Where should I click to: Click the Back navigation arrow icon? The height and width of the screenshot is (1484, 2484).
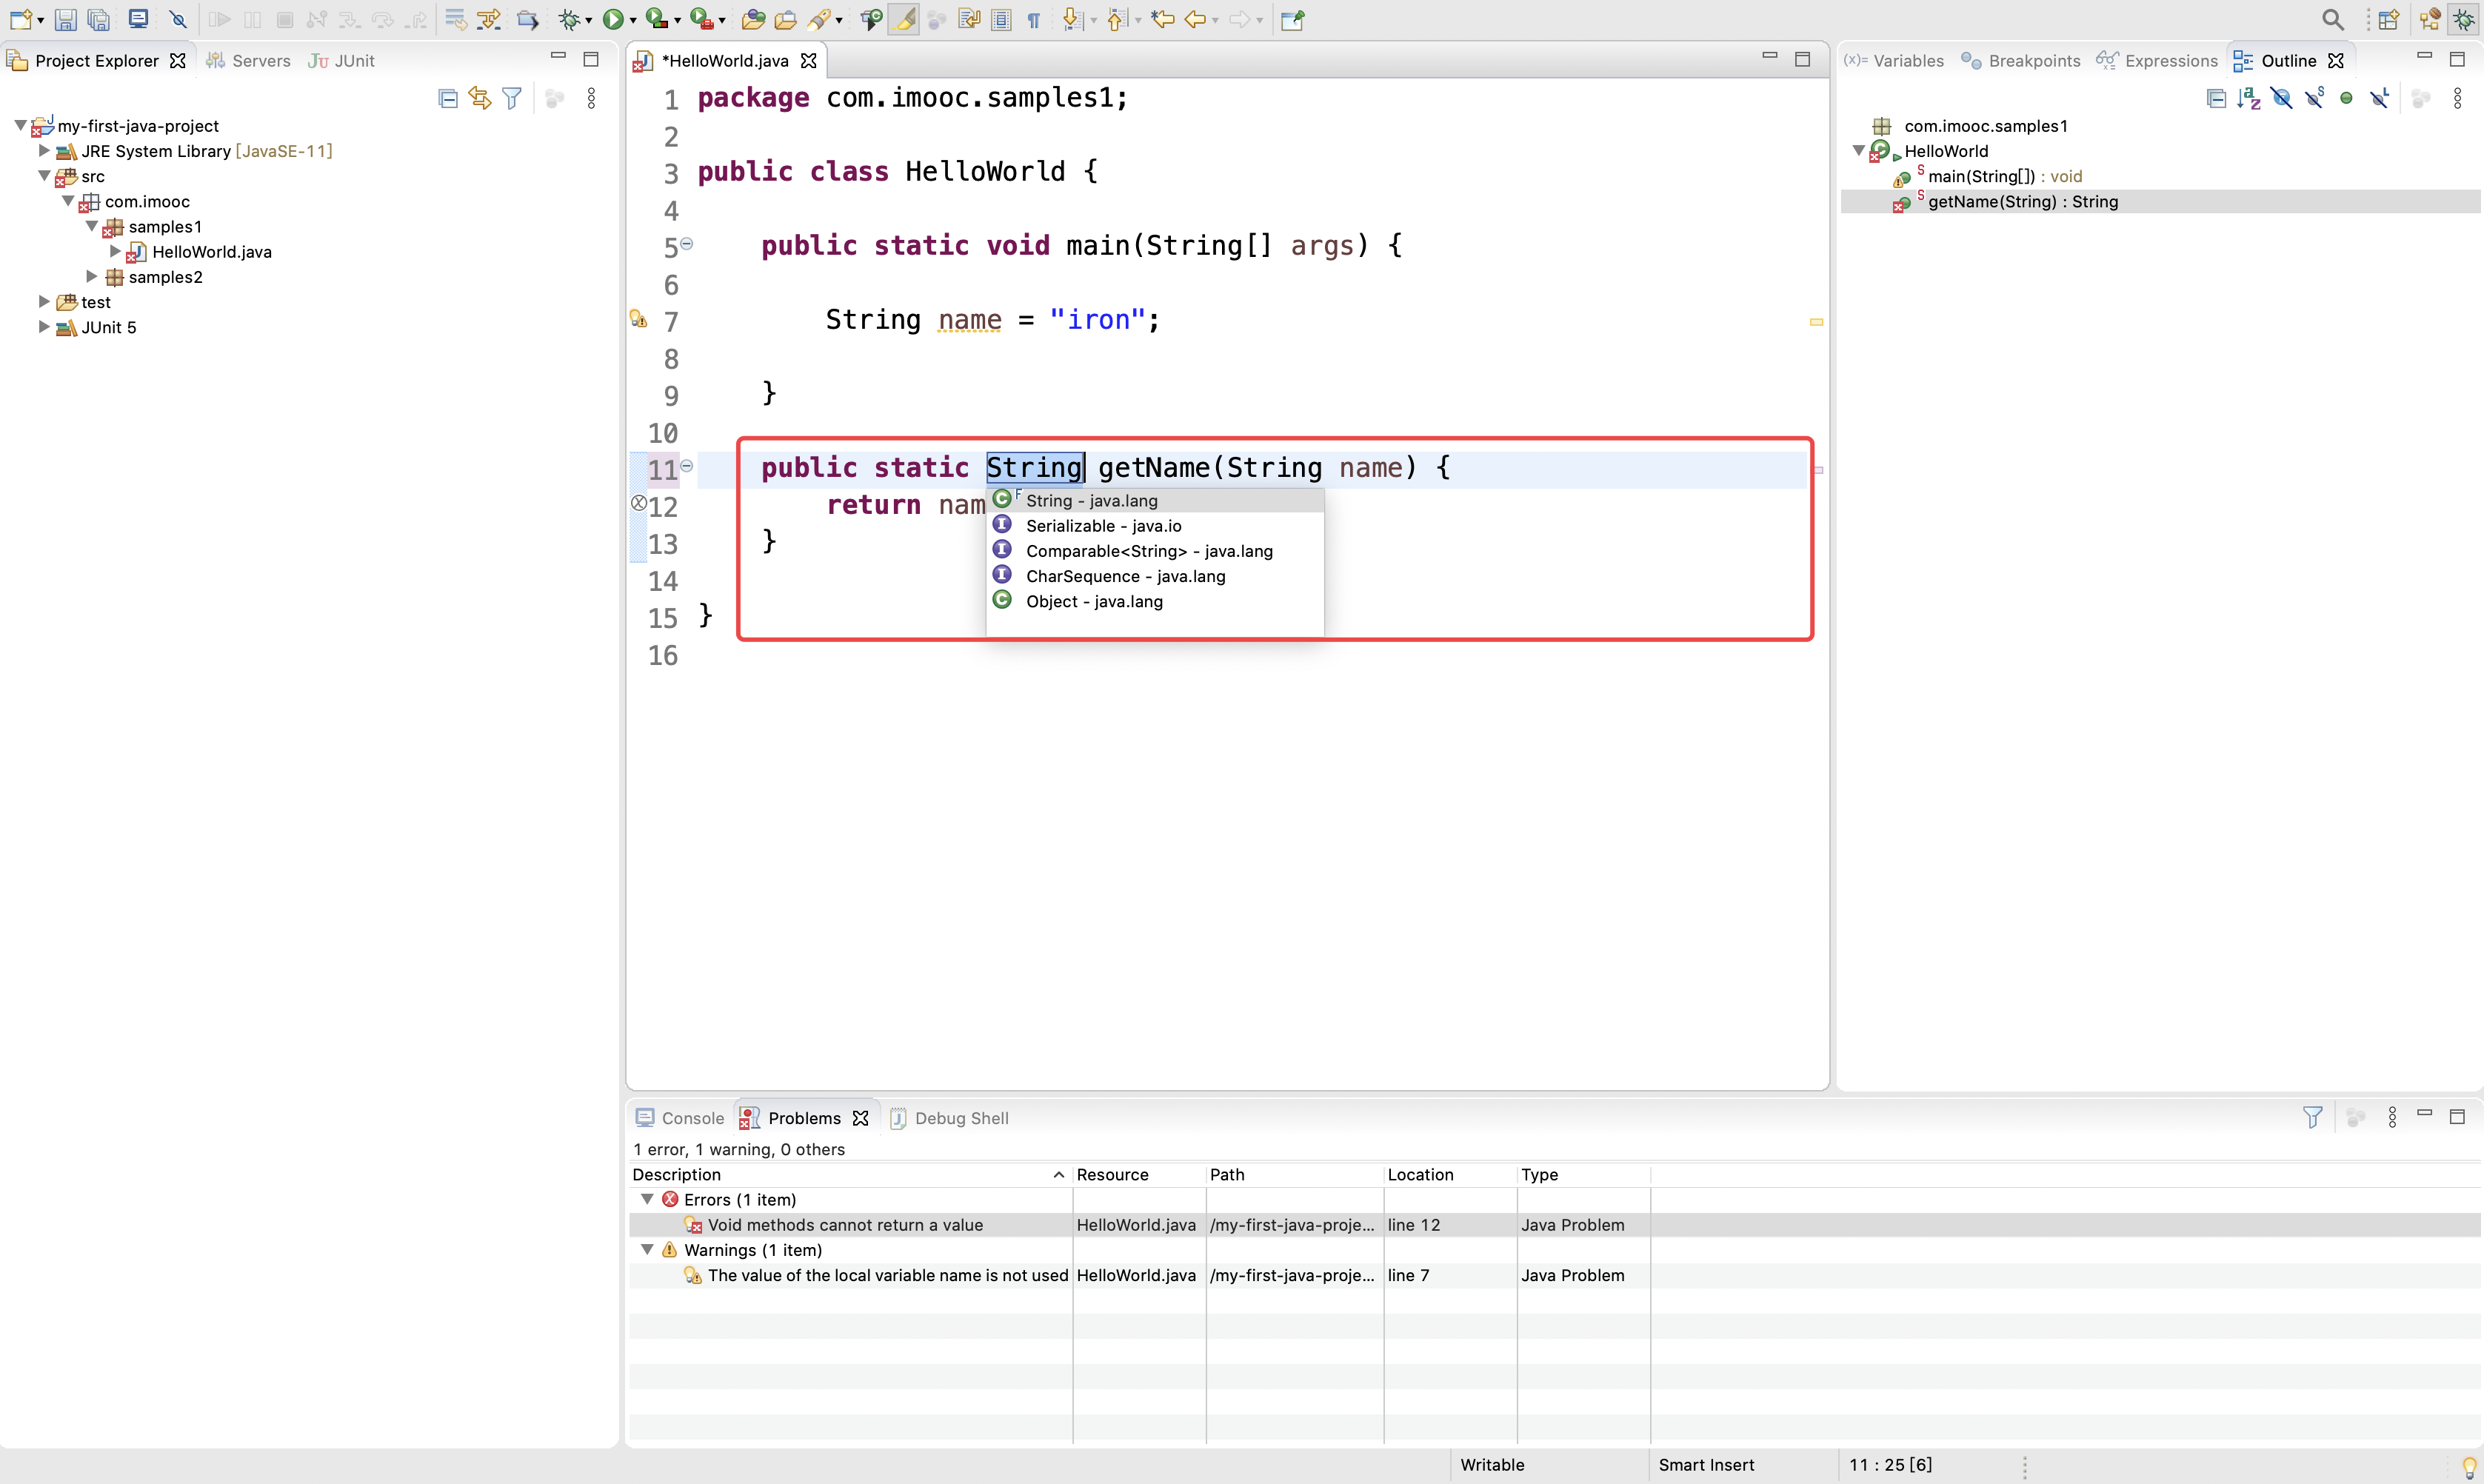1195,19
